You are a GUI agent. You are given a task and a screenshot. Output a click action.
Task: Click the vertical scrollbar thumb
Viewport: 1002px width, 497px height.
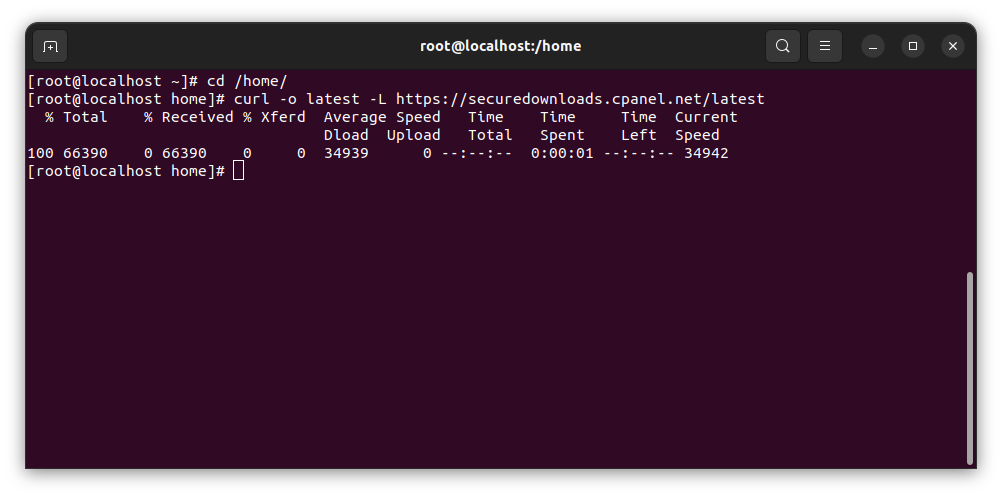[969, 368]
